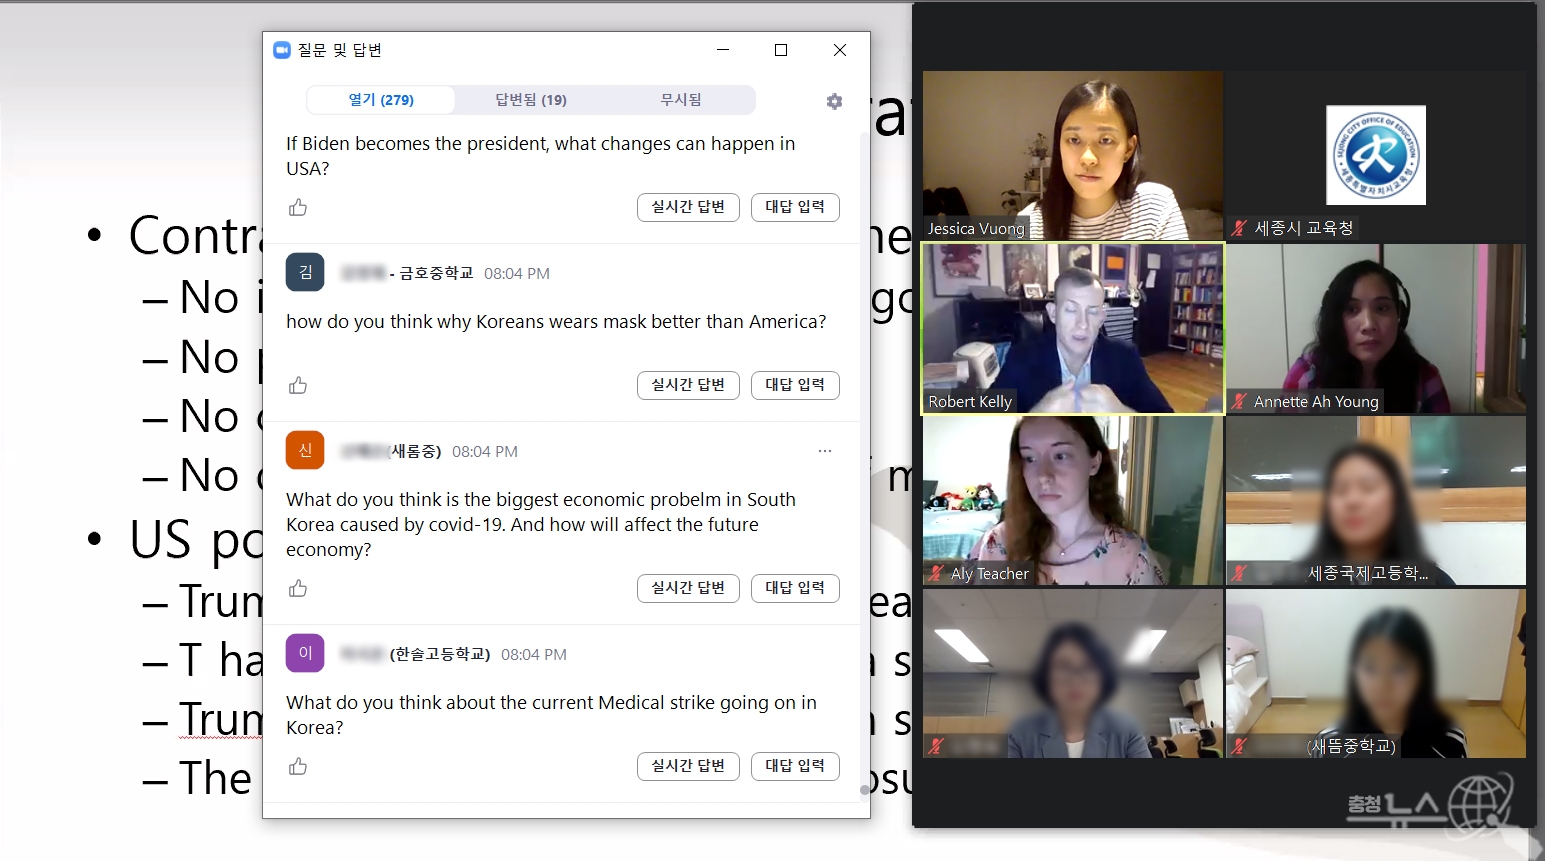This screenshot has width=1545, height=861.
Task: Switch to the 답변됨 (19) tab
Action: click(531, 100)
